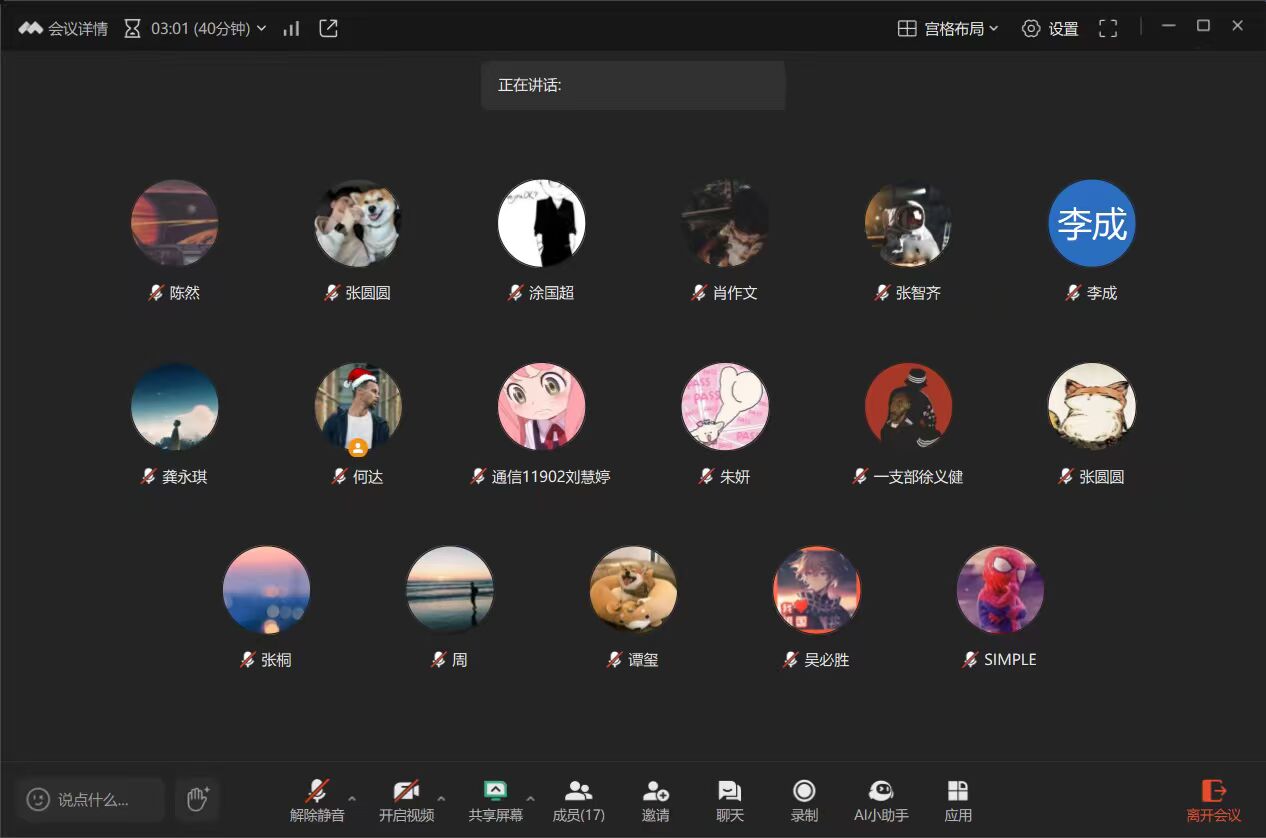Open the 邀请 invite dialog
Screen dimensions: 1266x838
(x=655, y=801)
